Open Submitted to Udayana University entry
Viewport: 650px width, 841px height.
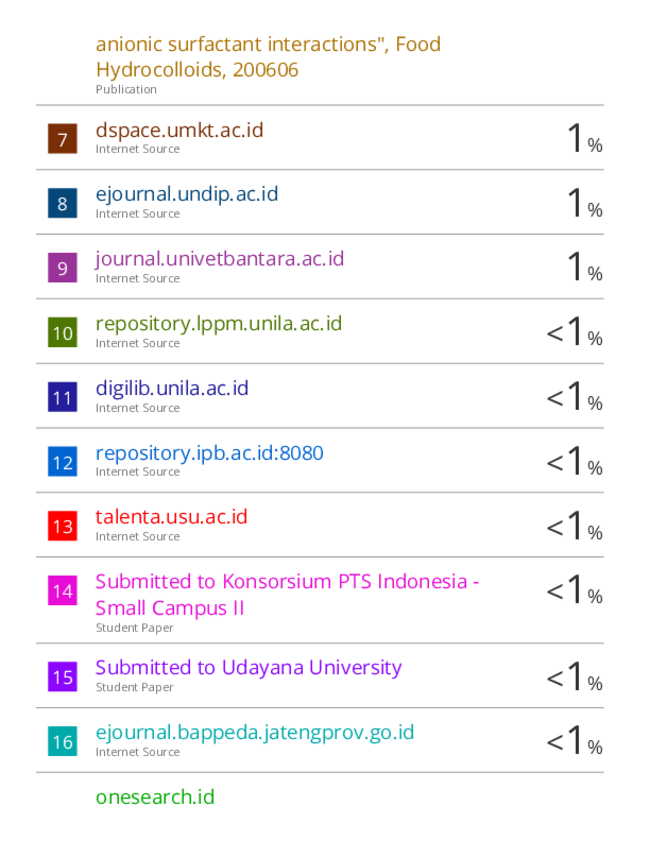pos(249,668)
